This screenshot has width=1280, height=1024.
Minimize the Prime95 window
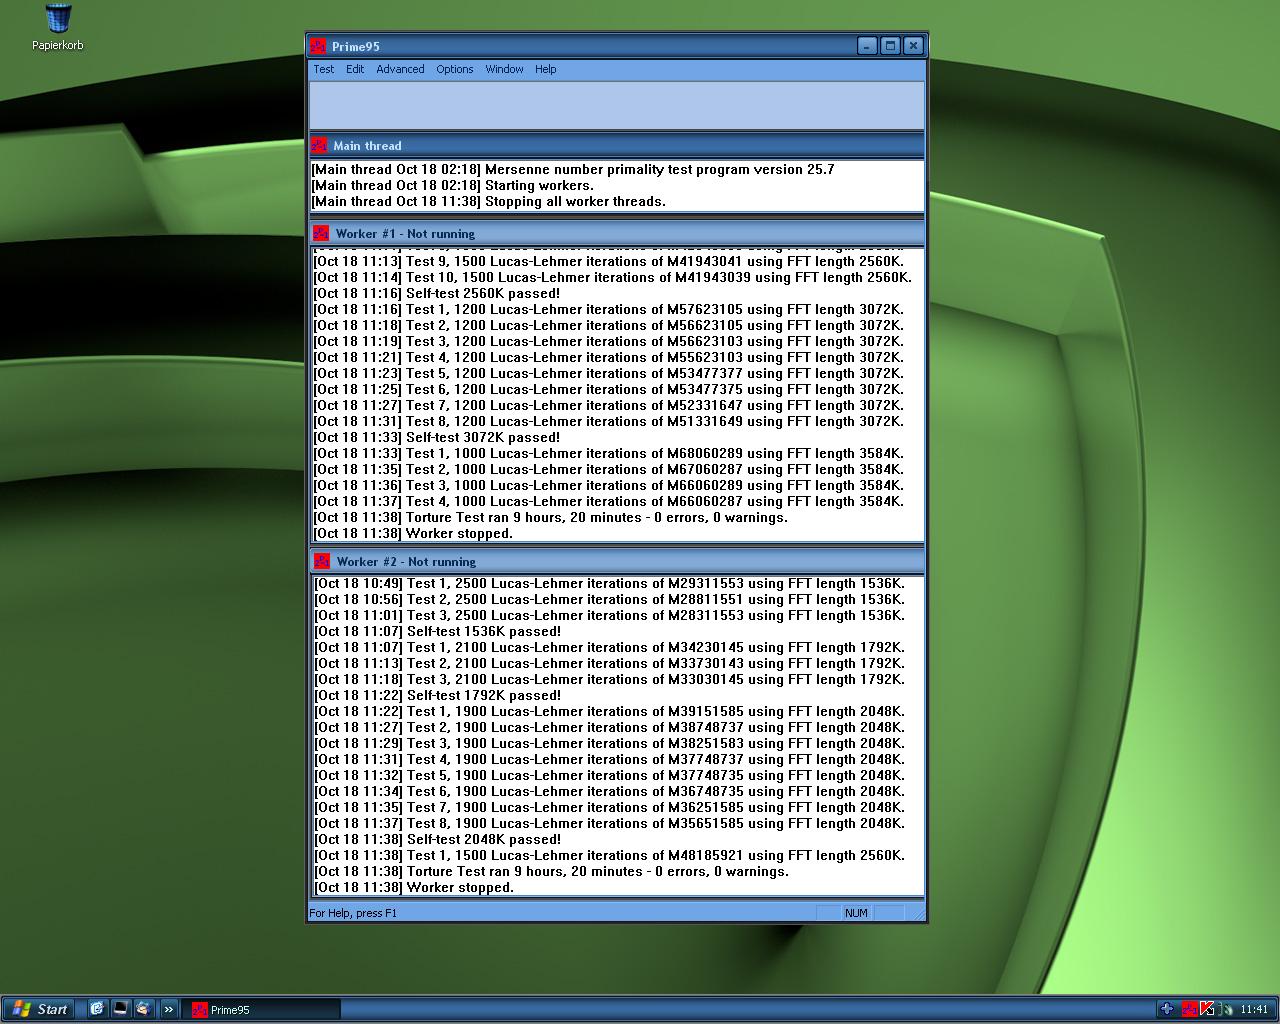[867, 46]
